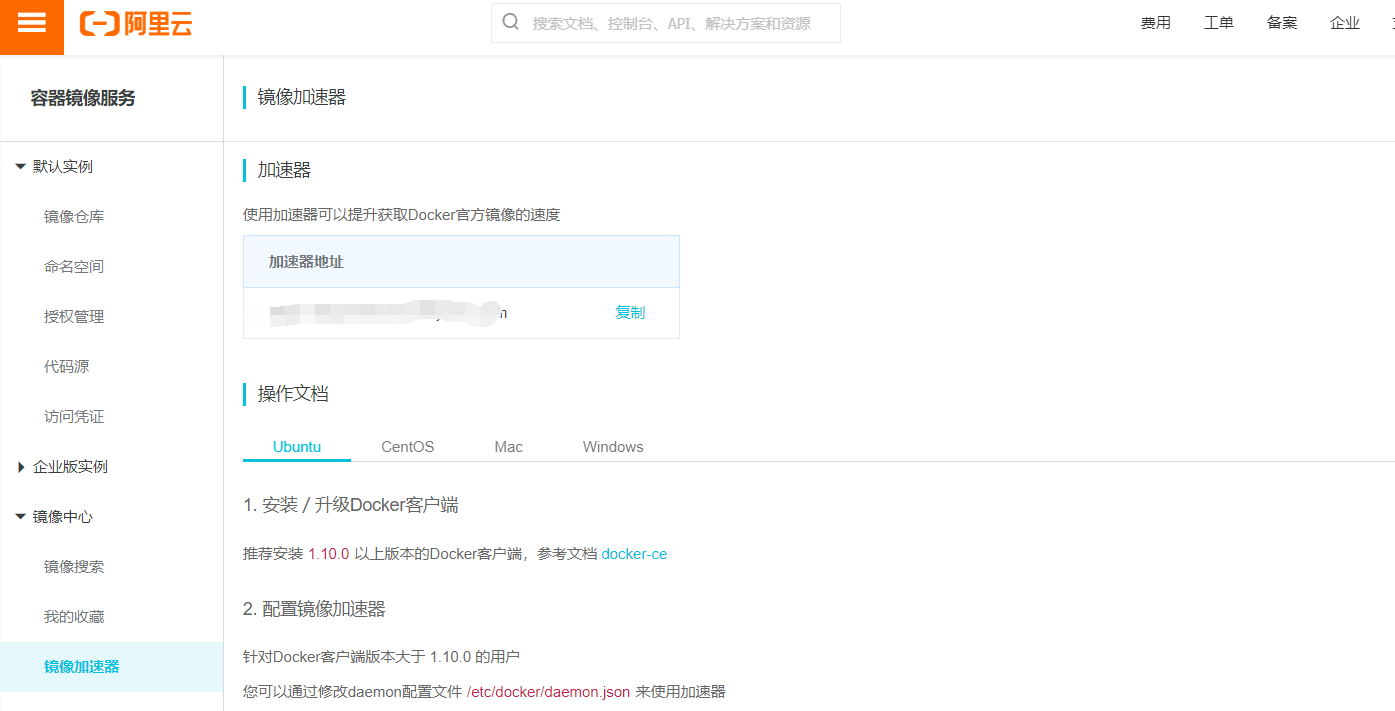Click the Alibaba Cloud logo
Viewport: 1395px width, 711px height.
(136, 24)
